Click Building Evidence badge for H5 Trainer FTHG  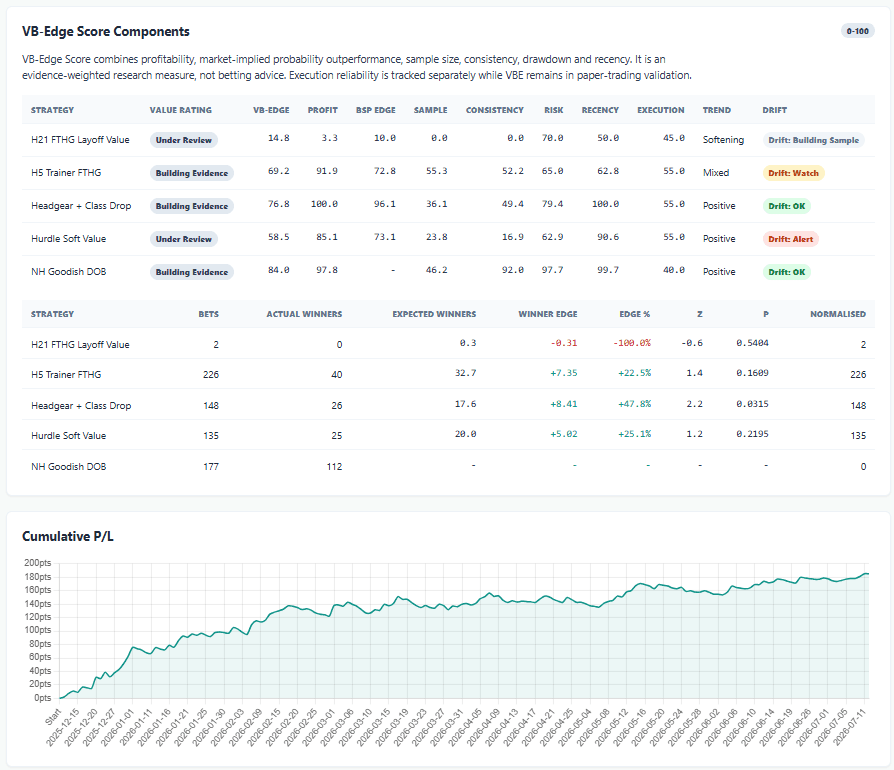(192, 173)
